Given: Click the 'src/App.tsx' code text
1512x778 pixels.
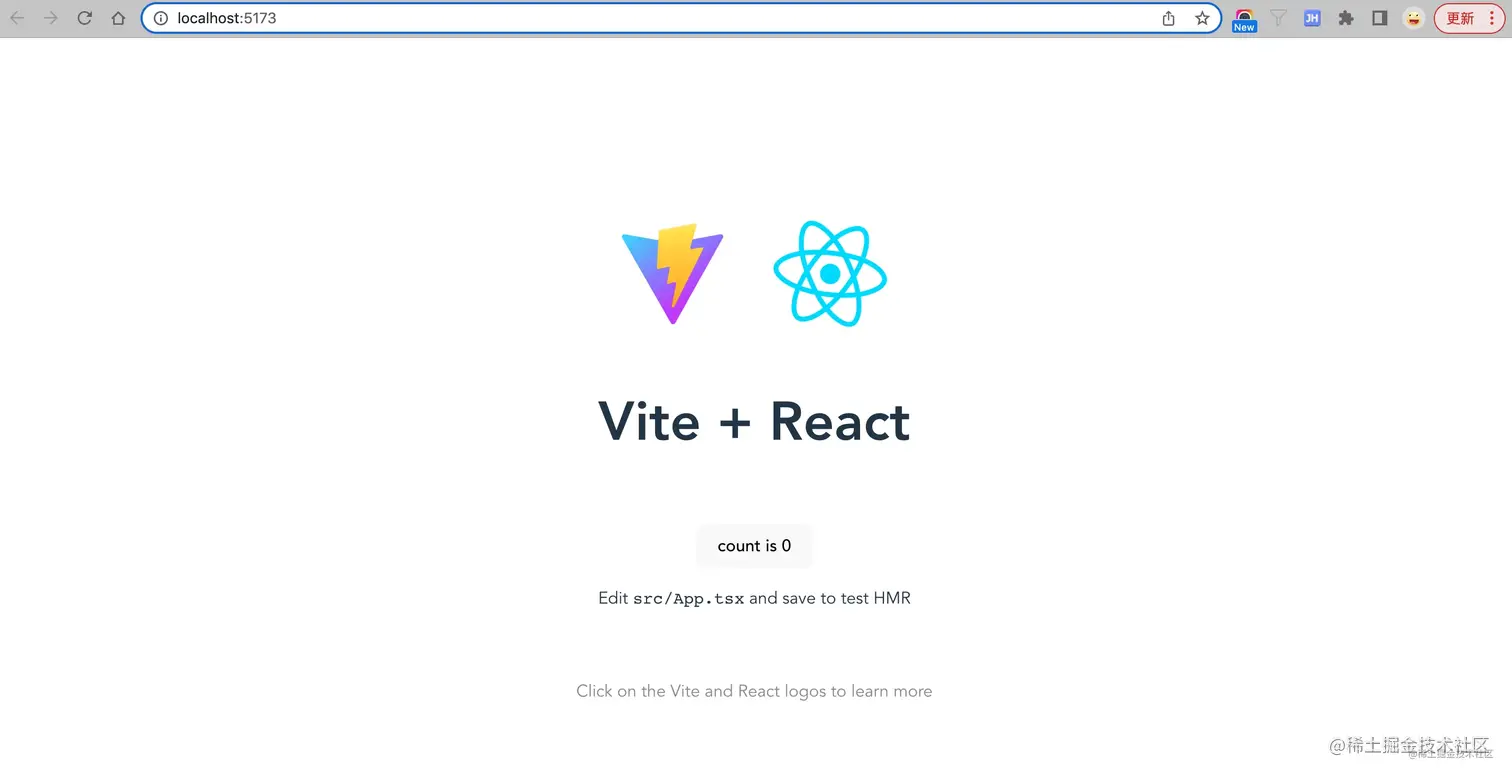Looking at the screenshot, I should (x=689, y=599).
